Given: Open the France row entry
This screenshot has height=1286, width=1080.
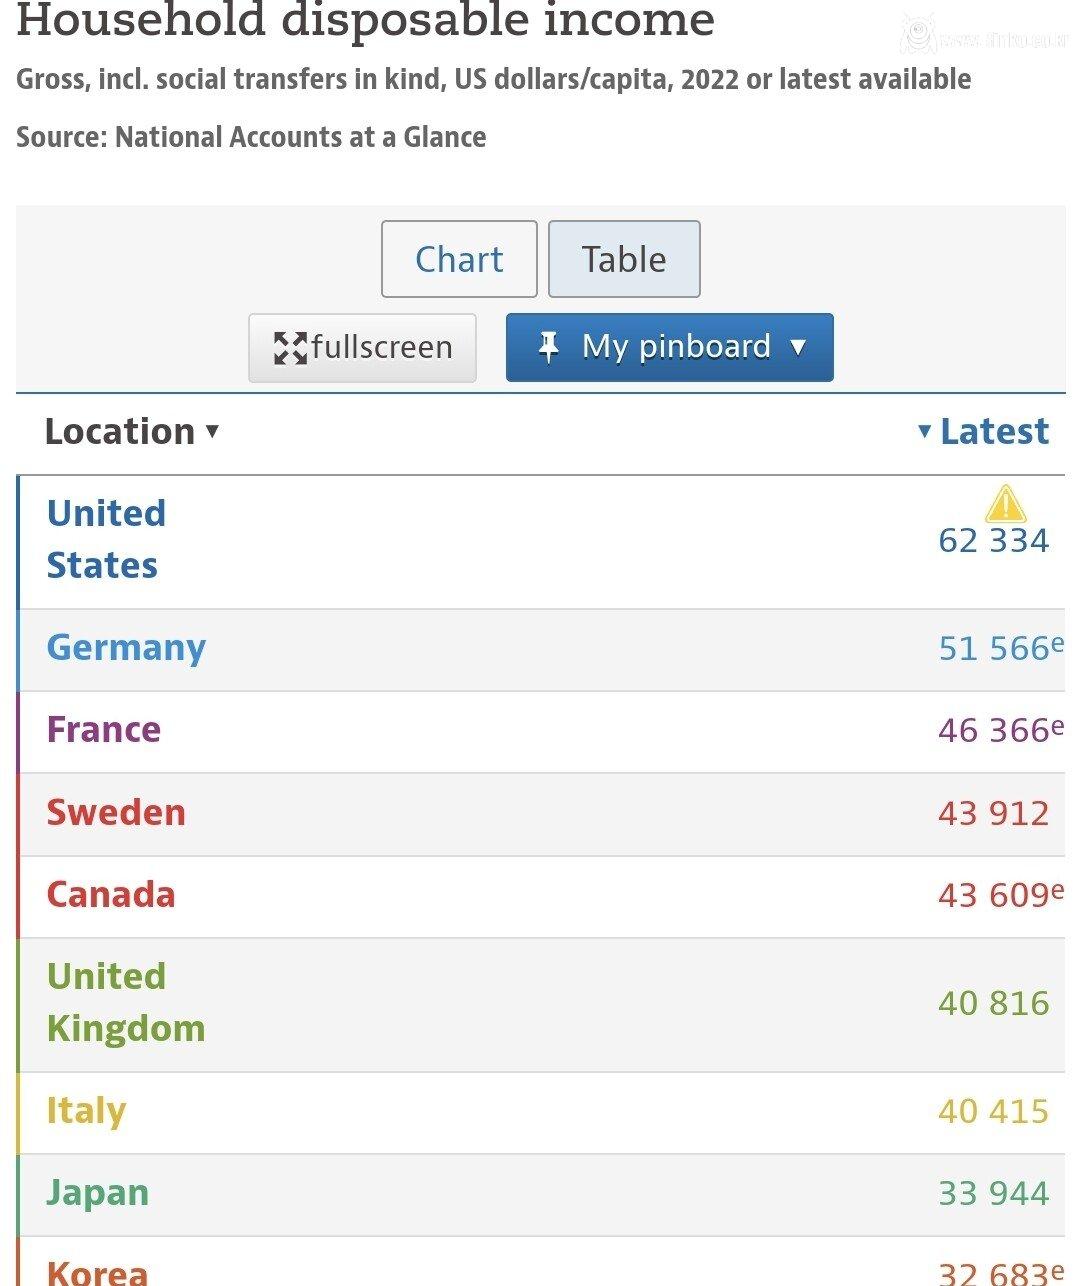Looking at the screenshot, I should click(x=103, y=731).
